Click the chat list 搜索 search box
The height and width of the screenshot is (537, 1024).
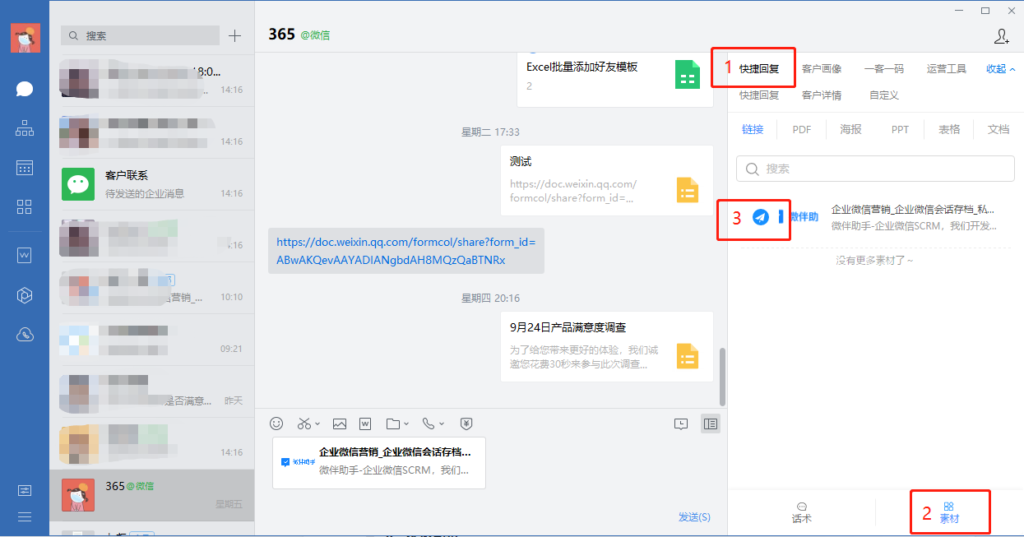(140, 35)
